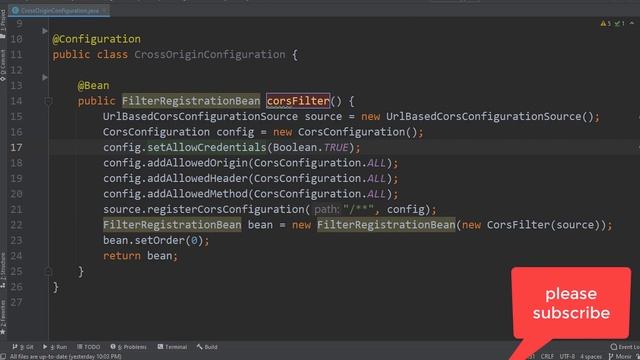Click the class name CrossOriginConfiguration
Screen dimensions: 640x360
[x=210, y=55]
